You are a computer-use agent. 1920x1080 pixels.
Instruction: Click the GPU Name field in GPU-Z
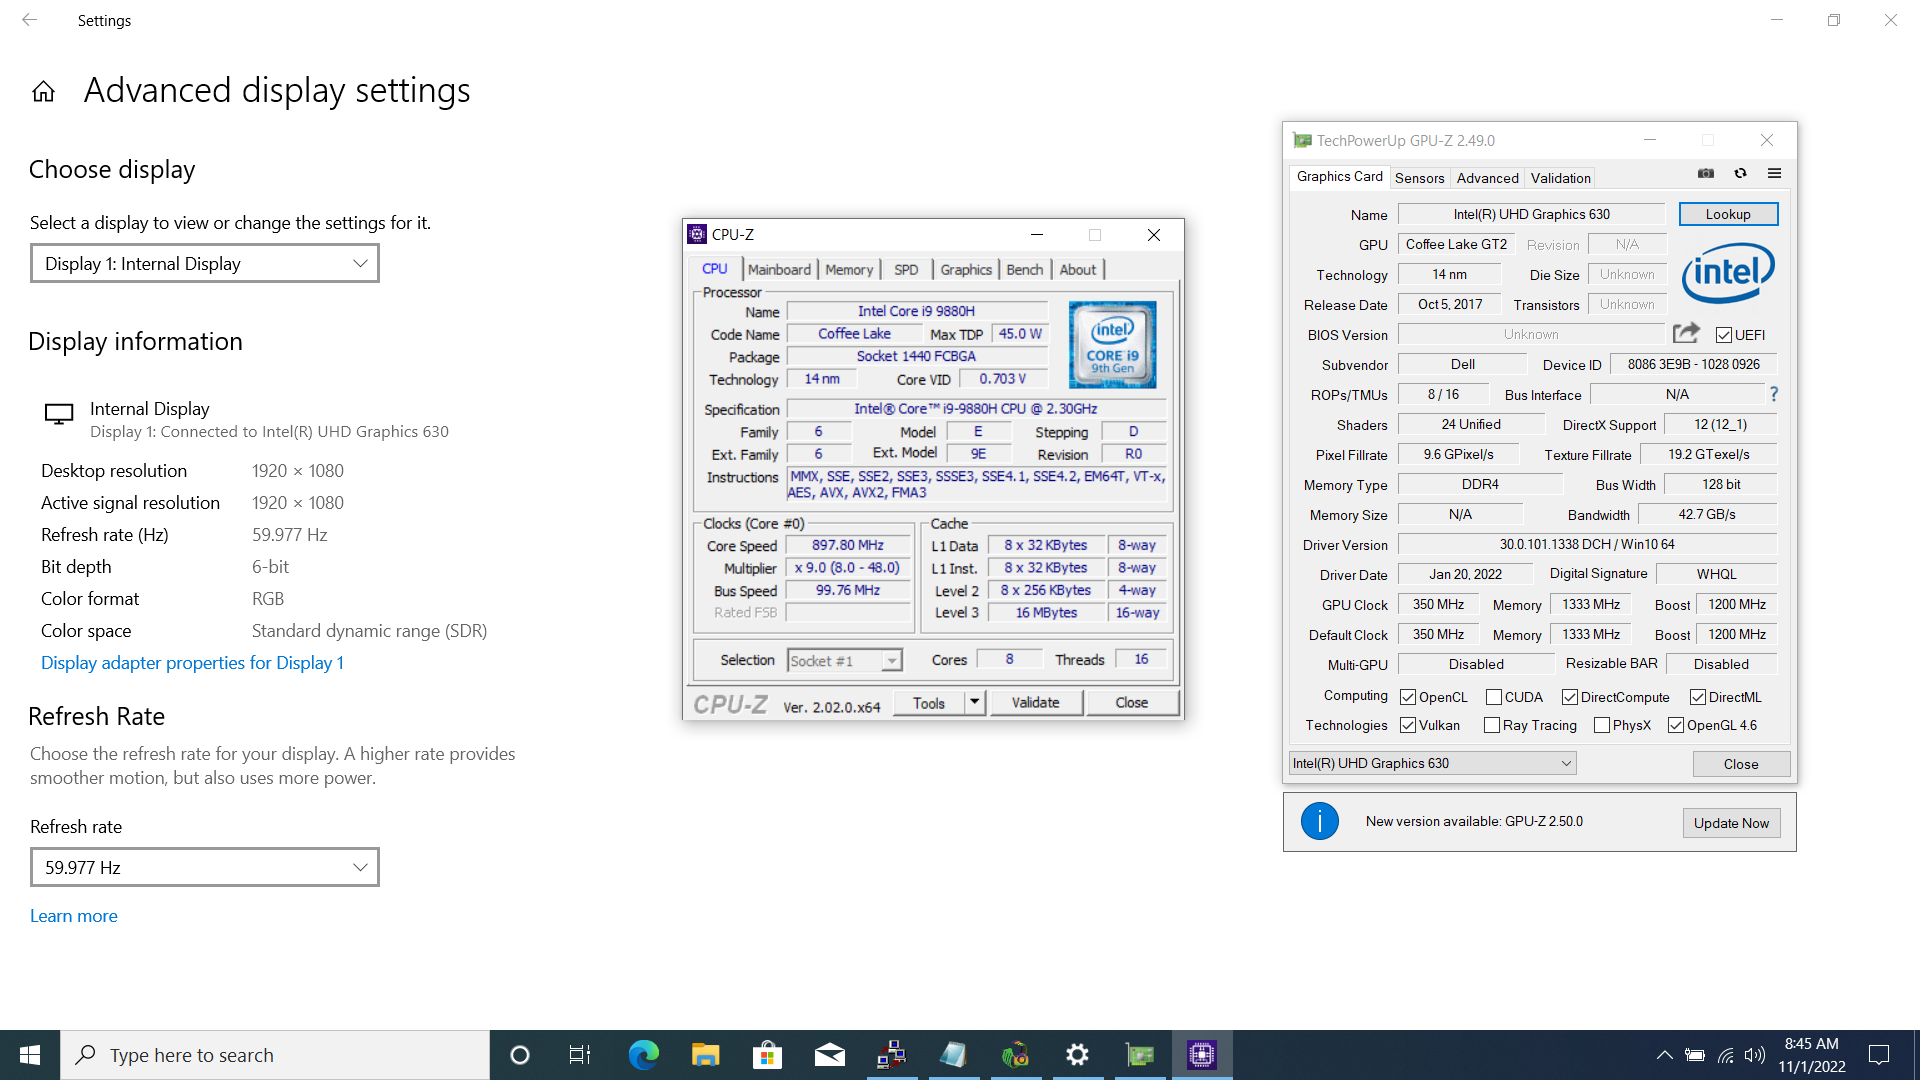click(x=1531, y=214)
